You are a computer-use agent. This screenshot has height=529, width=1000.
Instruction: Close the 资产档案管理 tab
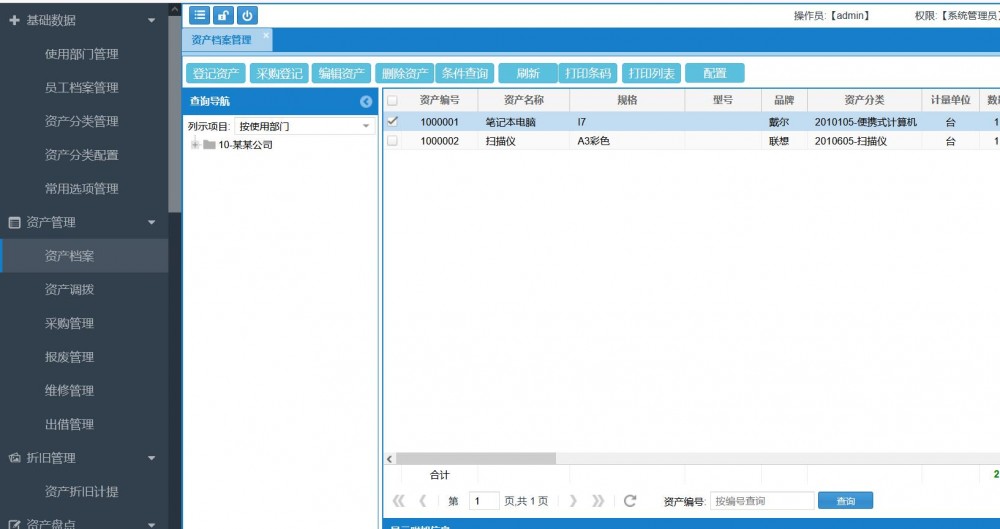[265, 35]
